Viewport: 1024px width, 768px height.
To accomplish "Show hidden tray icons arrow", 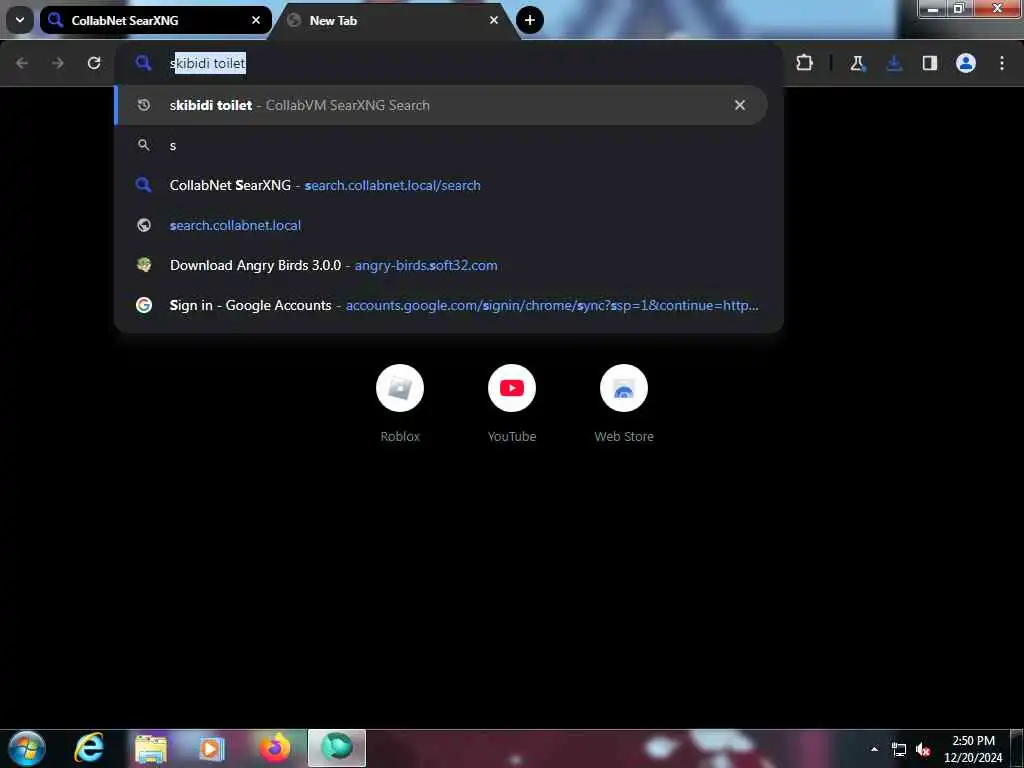I will 874,749.
